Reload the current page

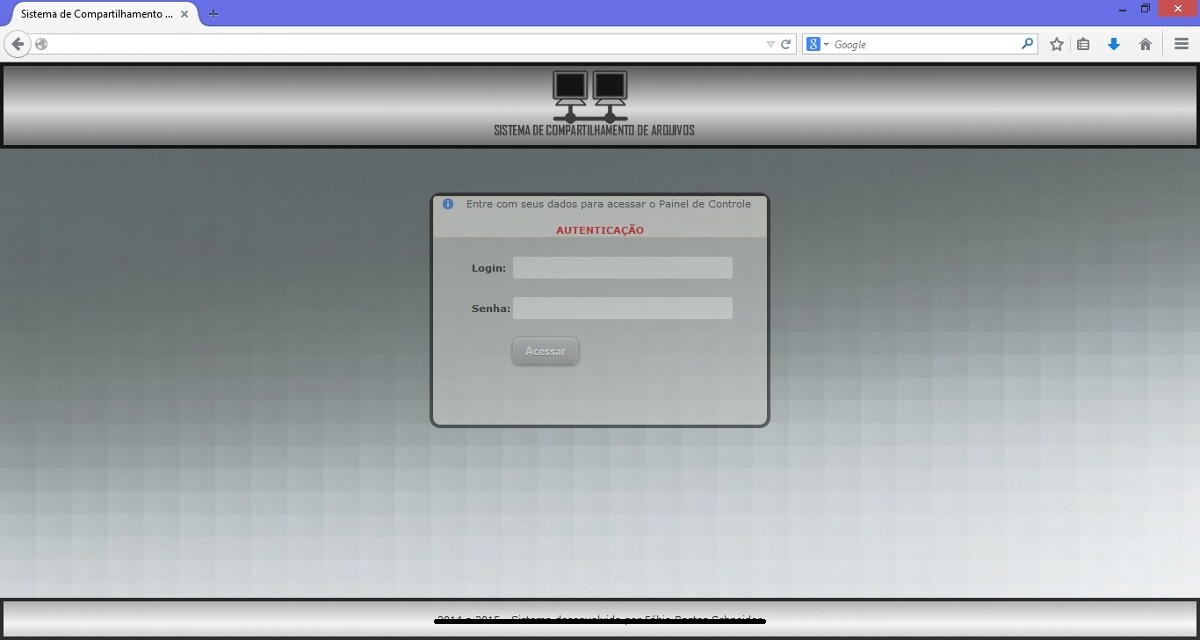pos(786,44)
